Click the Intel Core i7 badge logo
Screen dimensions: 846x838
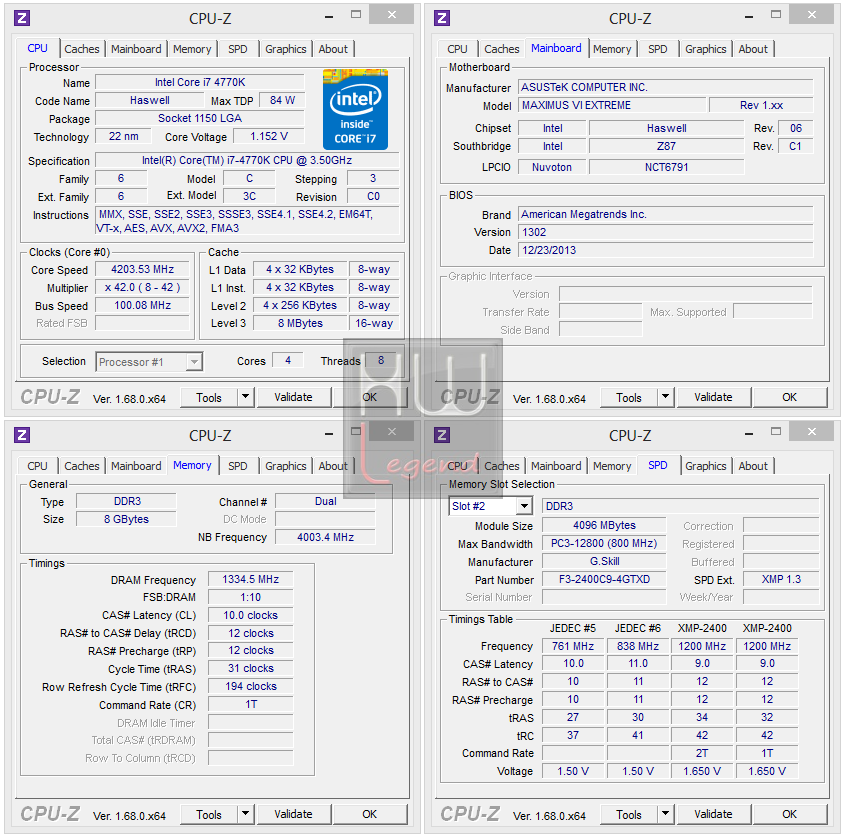[x=355, y=110]
